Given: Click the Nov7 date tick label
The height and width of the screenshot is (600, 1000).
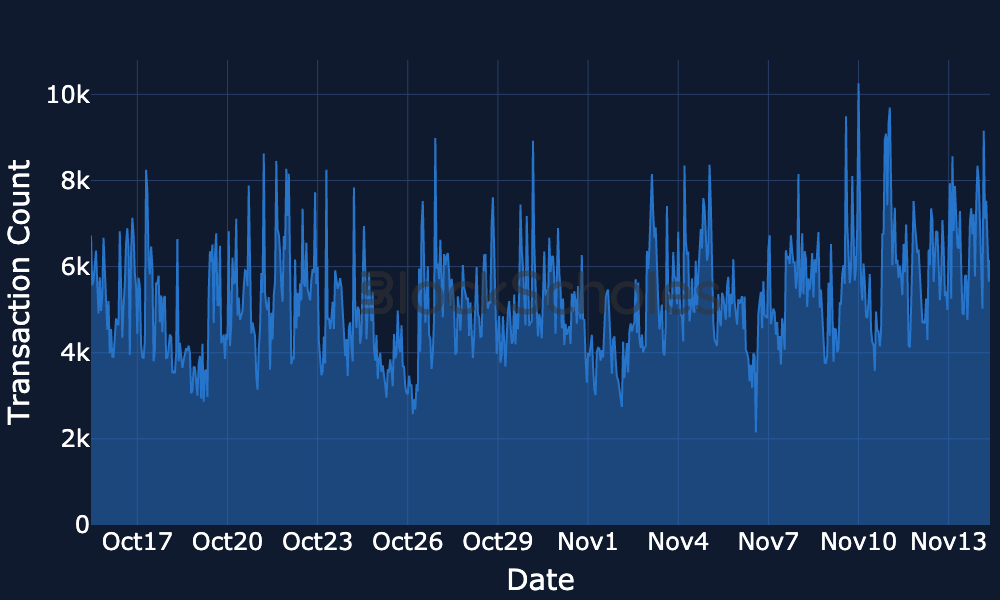Looking at the screenshot, I should click(x=768, y=542).
